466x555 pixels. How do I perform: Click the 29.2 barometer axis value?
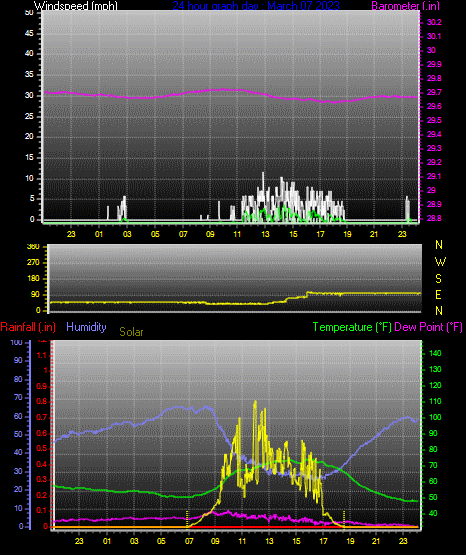tap(434, 162)
